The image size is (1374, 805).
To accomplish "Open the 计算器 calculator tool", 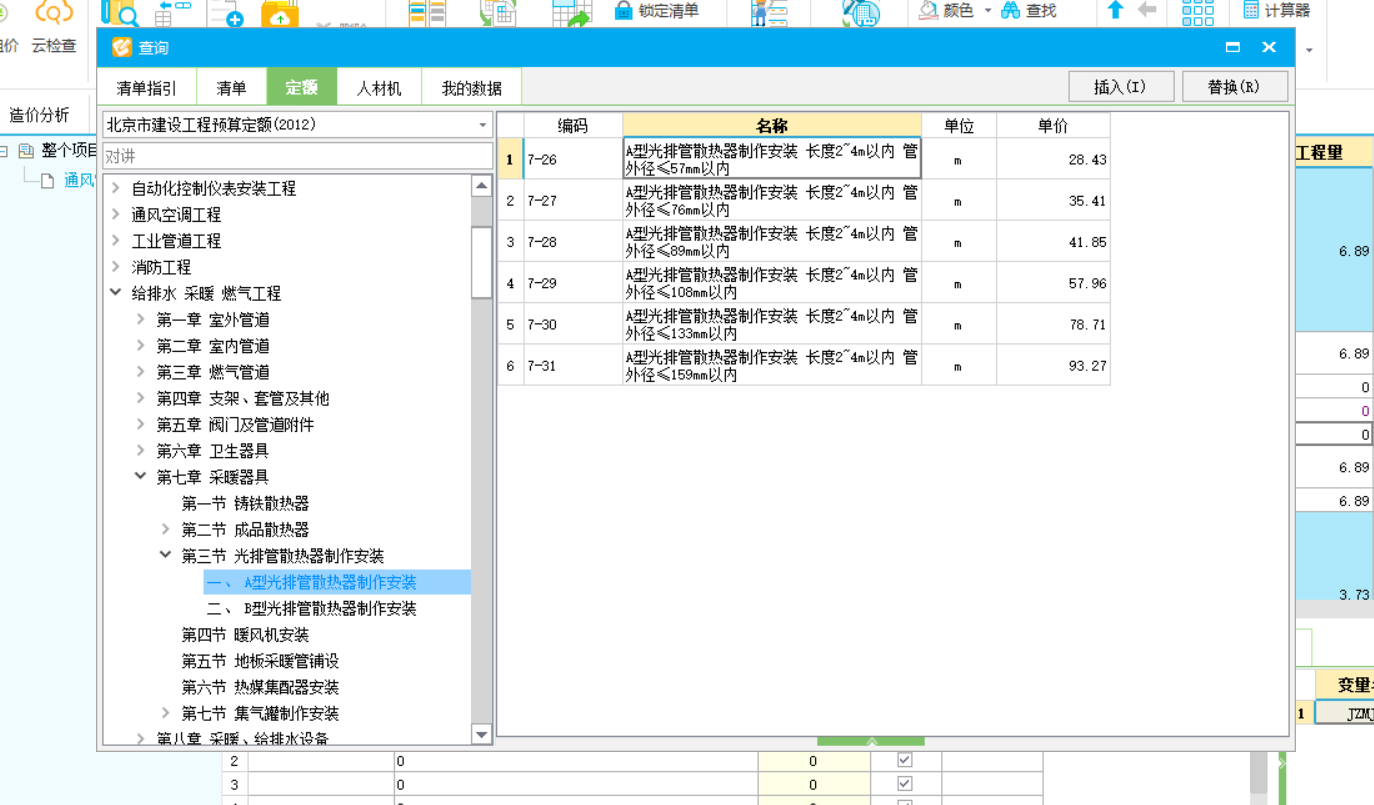I will tap(1276, 11).
